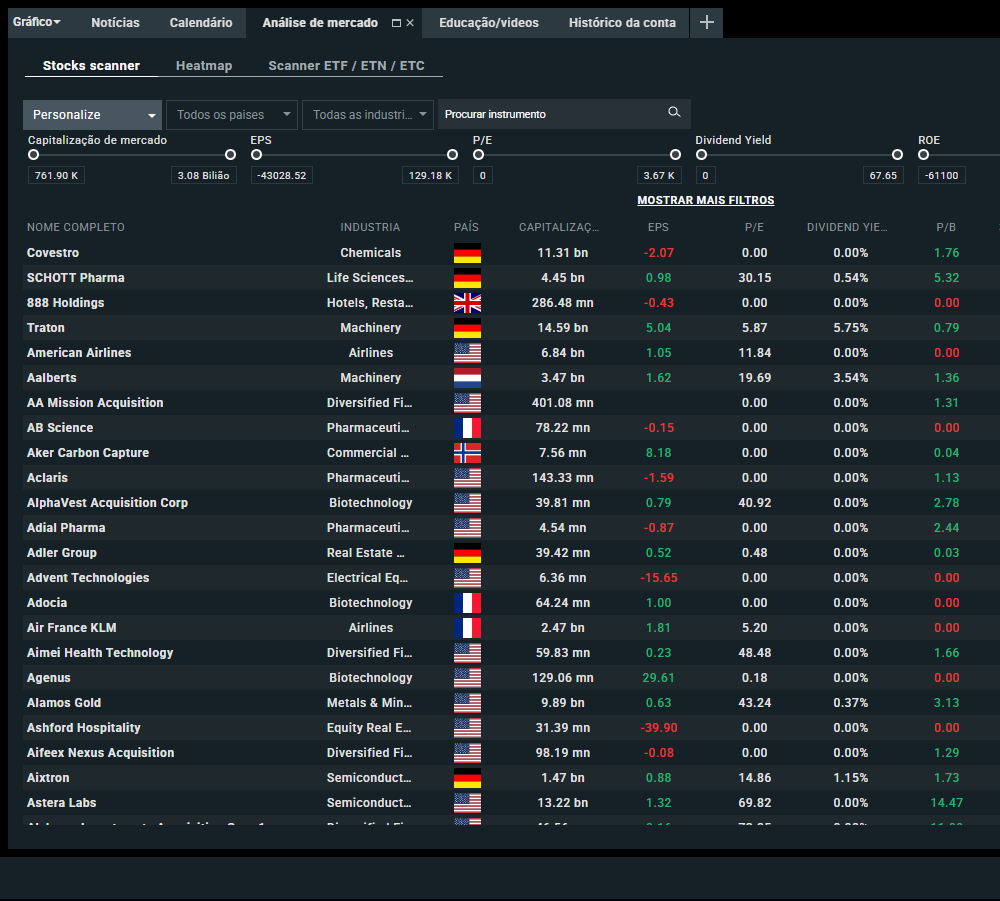Sort by the EPS column header
The width and height of the screenshot is (1000, 901).
pyautogui.click(x=658, y=227)
